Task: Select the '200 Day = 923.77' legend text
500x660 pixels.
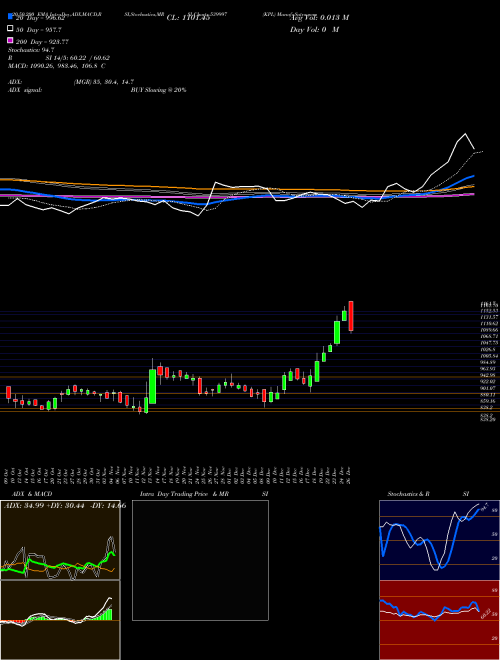Action: pos(42,42)
